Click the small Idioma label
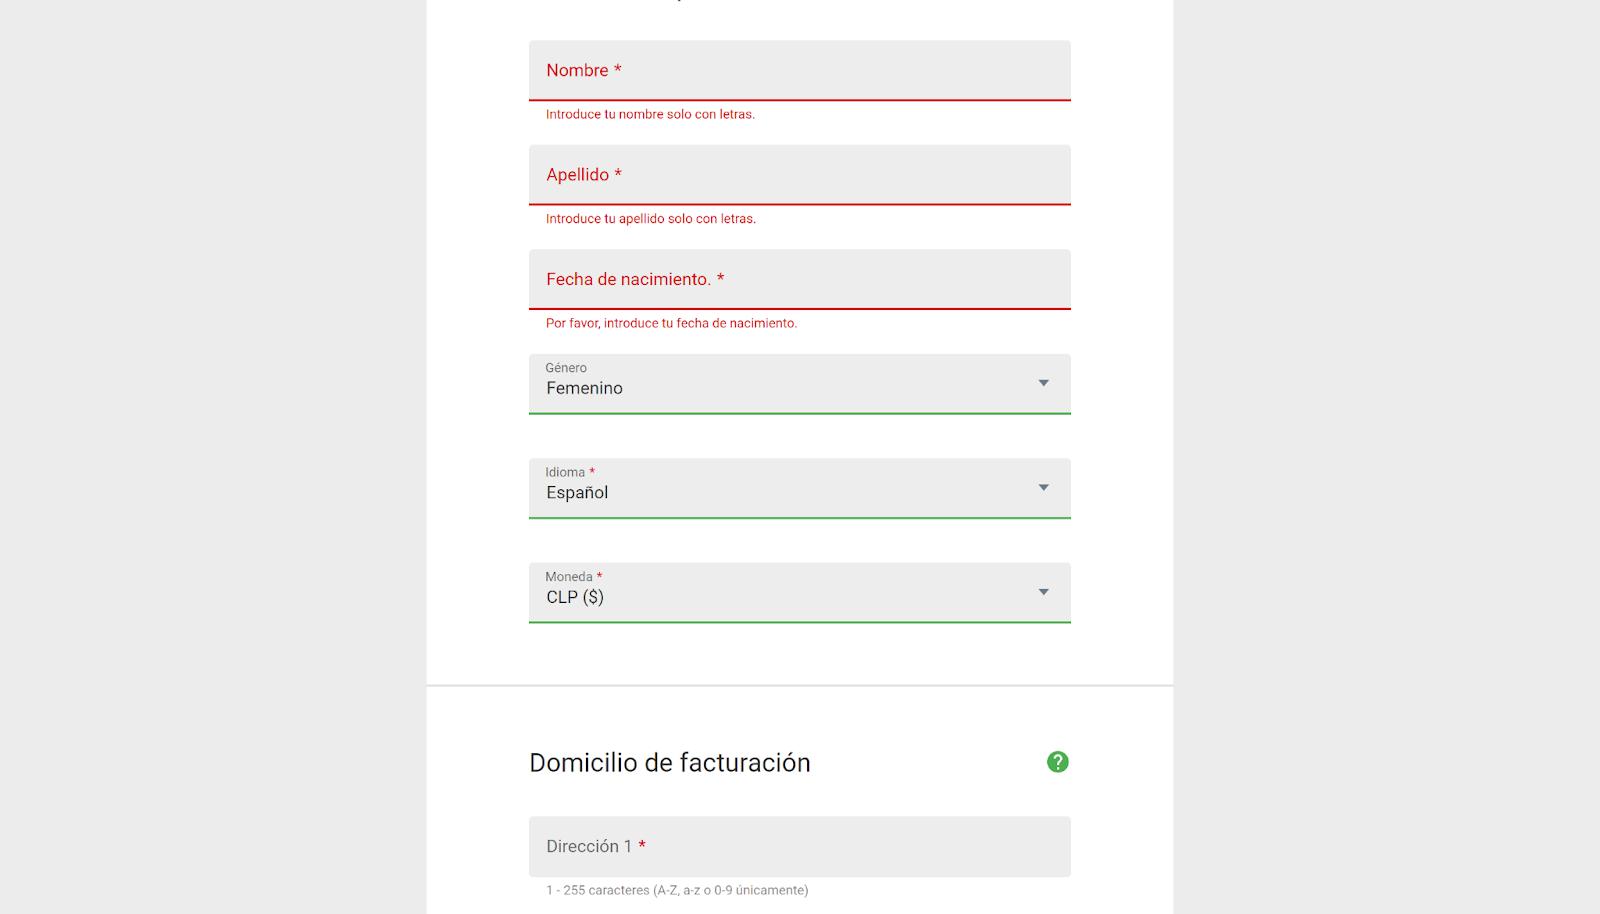Screen dimensions: 1600x914 pos(565,472)
